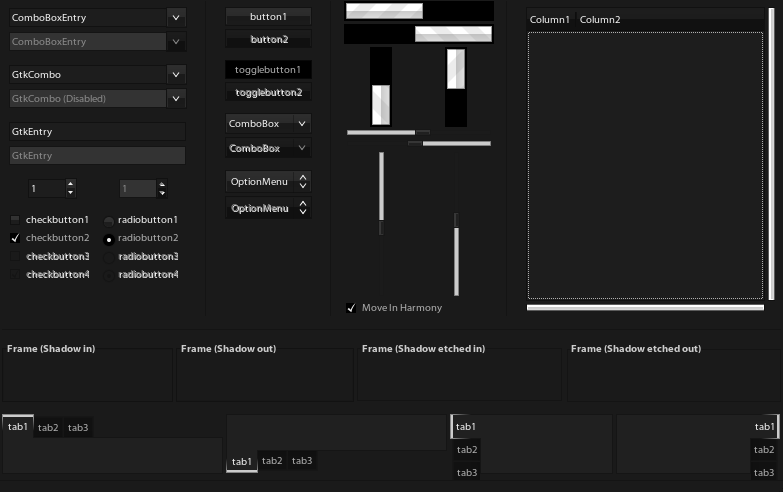783x492 pixels.
Task: Click the right vertical progress bar
Action: 456,87
